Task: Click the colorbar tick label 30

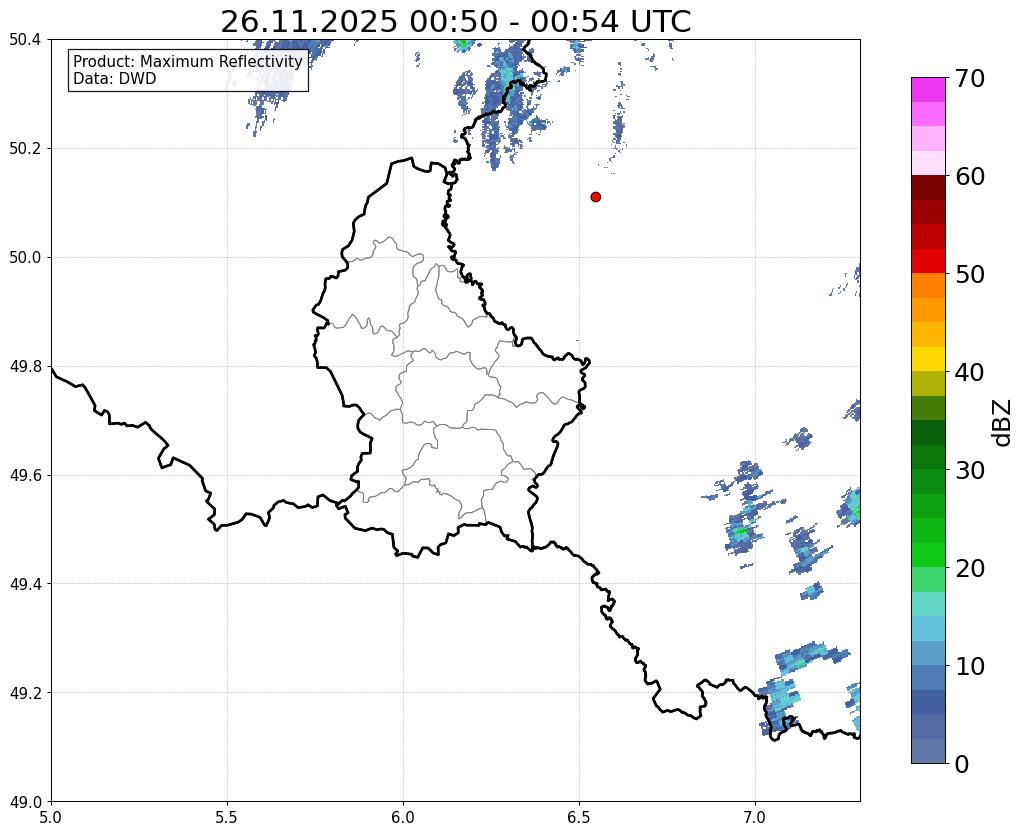Action: 970,470
